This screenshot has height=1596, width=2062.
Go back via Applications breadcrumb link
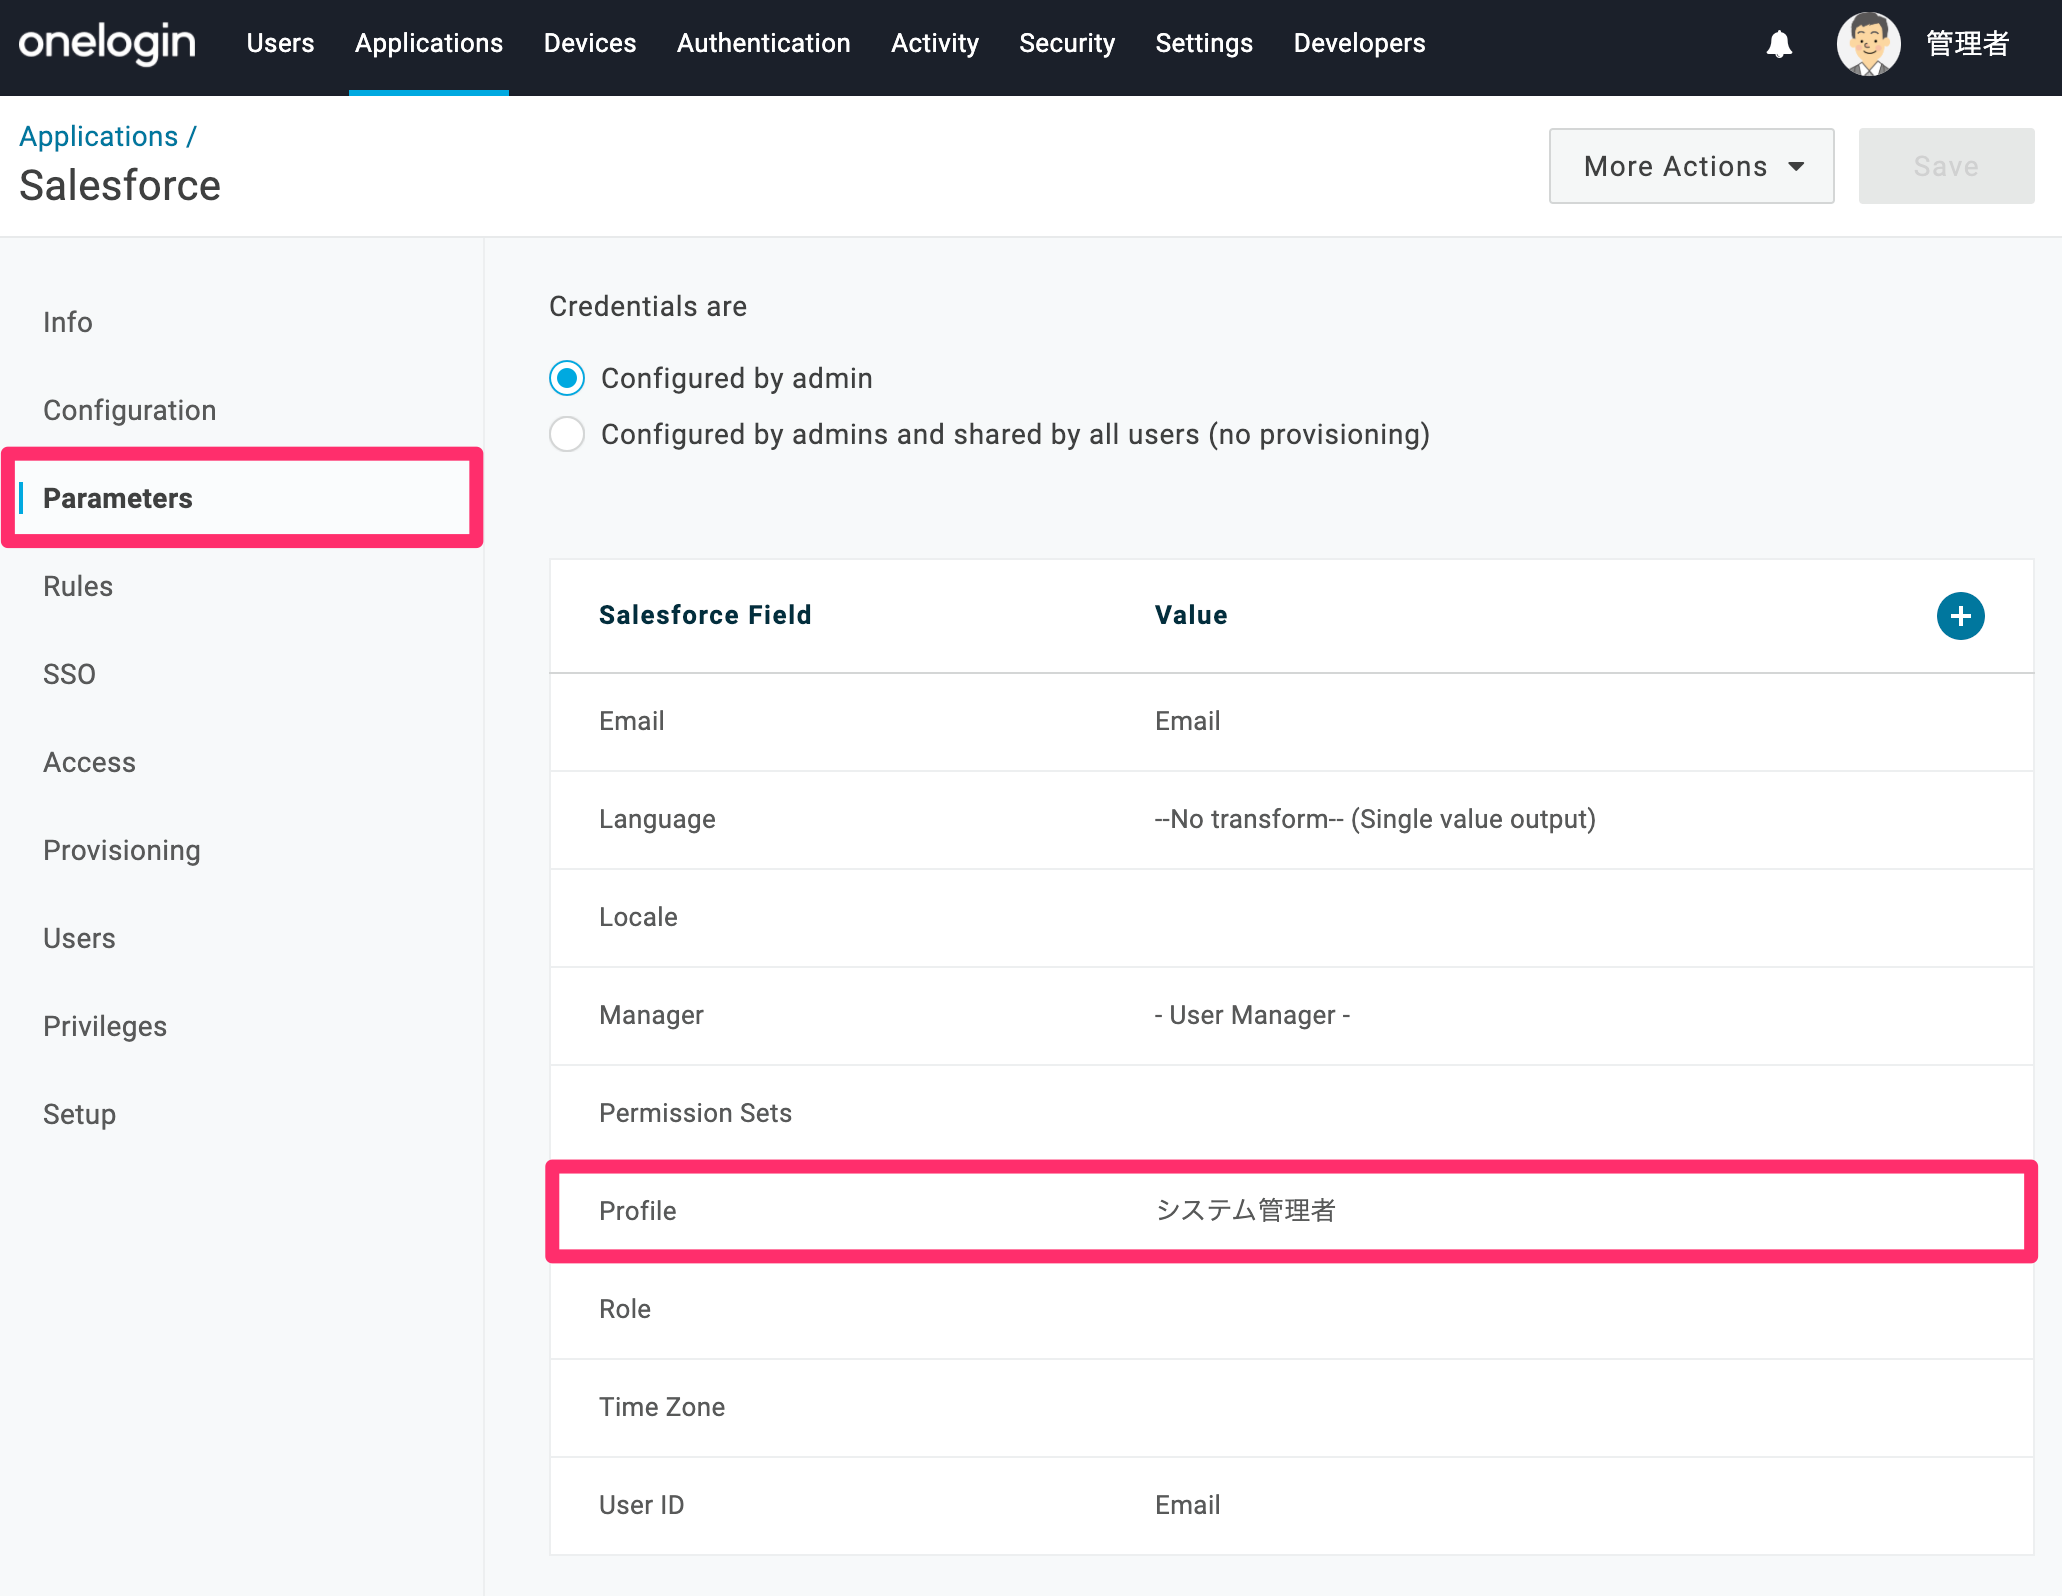pos(99,136)
